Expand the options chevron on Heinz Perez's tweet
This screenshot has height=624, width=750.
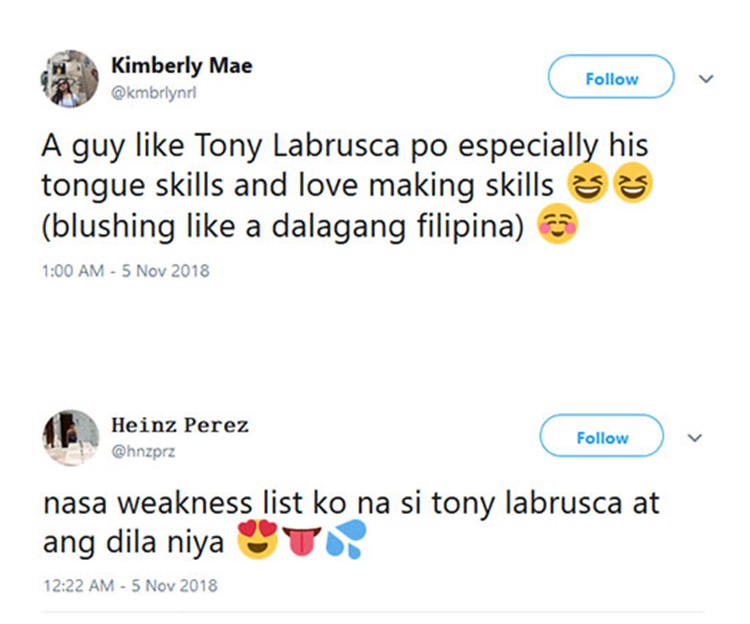click(696, 437)
